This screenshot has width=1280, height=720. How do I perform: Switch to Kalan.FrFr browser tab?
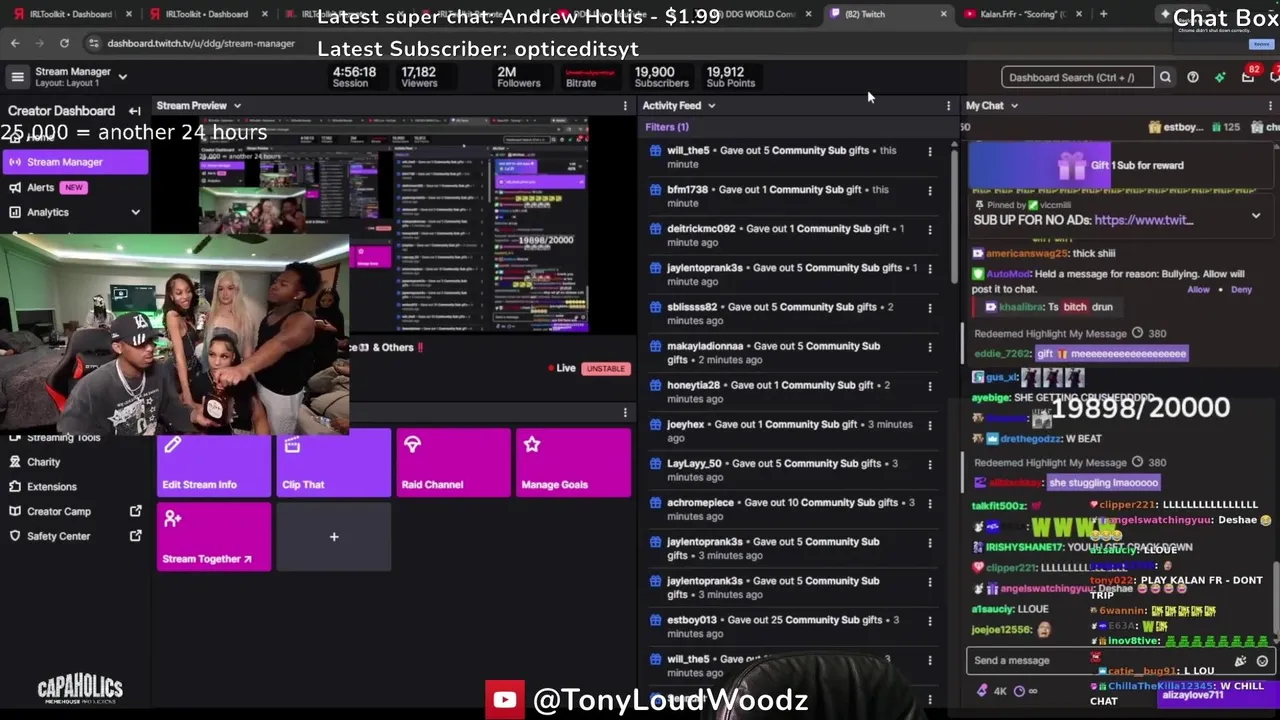pos(1022,14)
